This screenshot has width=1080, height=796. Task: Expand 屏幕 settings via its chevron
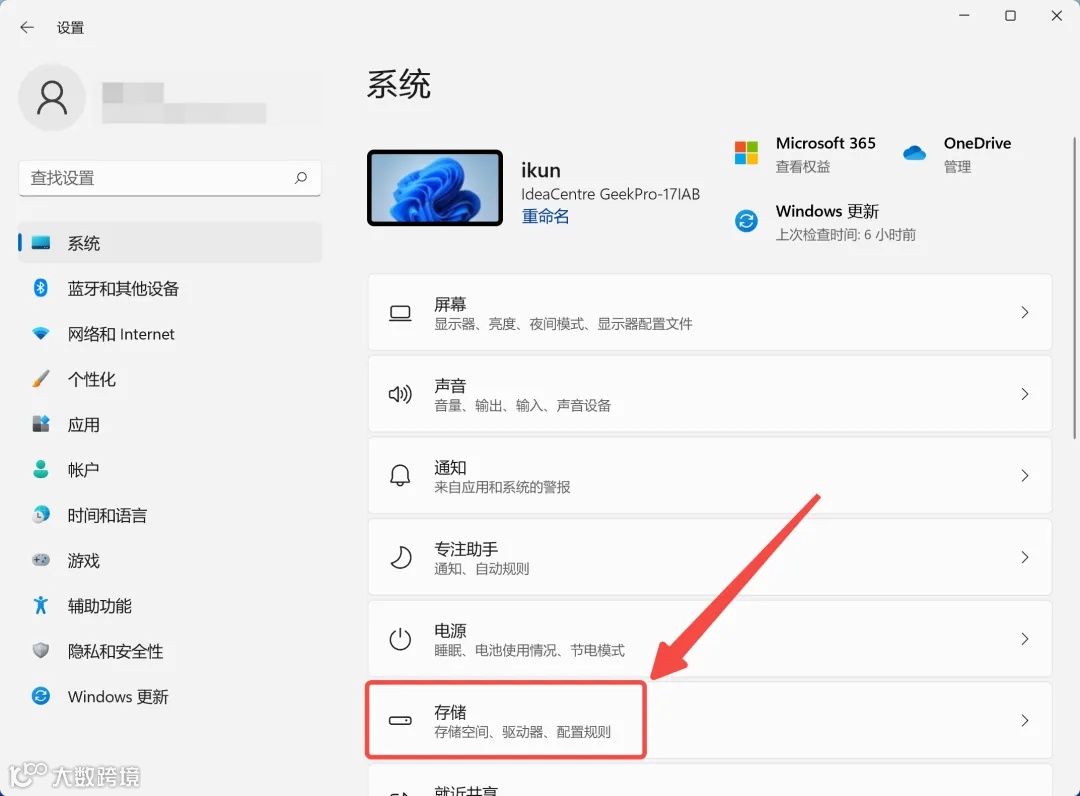click(x=1025, y=313)
